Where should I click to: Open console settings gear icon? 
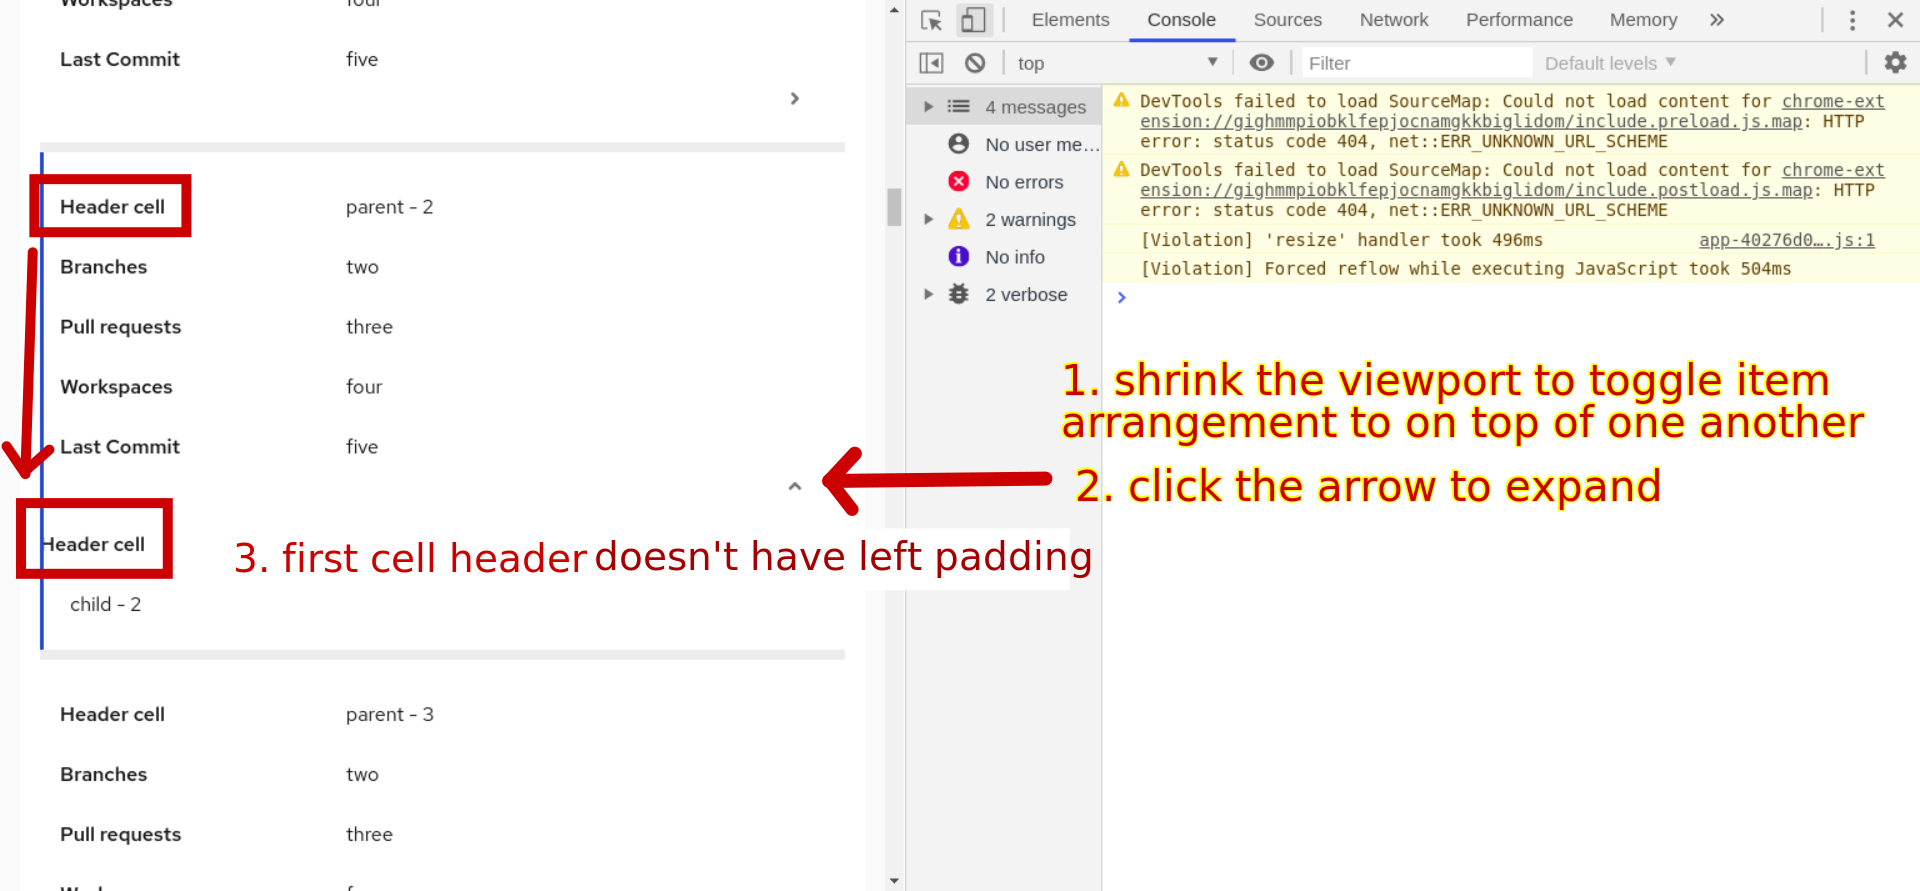[x=1895, y=63]
